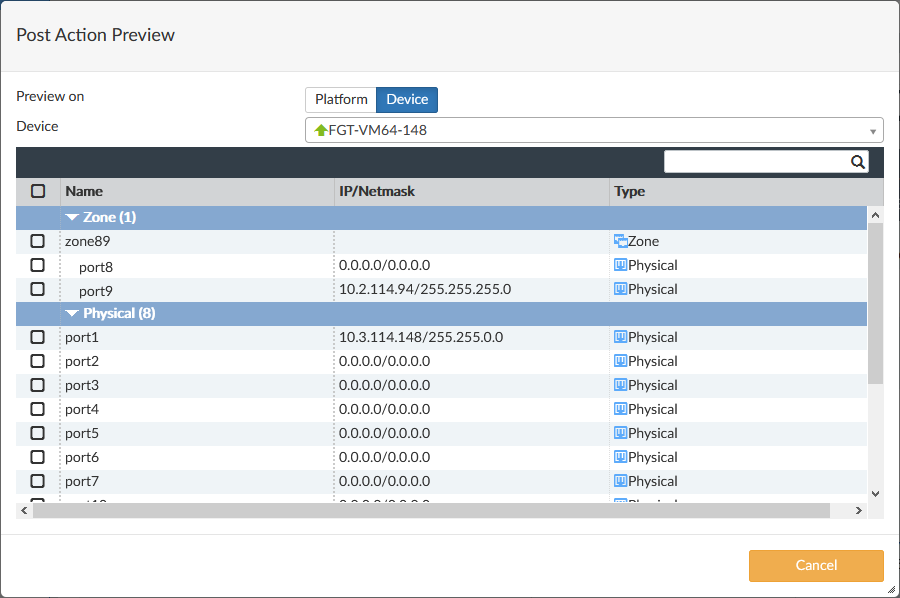
Task: Click the Physical icon in port4 row
Action: point(620,409)
